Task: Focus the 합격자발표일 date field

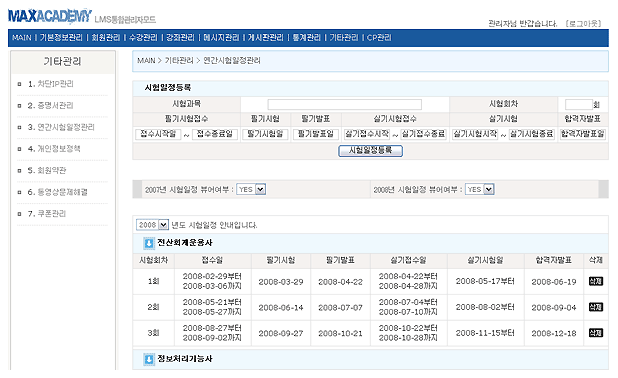Action: 583,134
